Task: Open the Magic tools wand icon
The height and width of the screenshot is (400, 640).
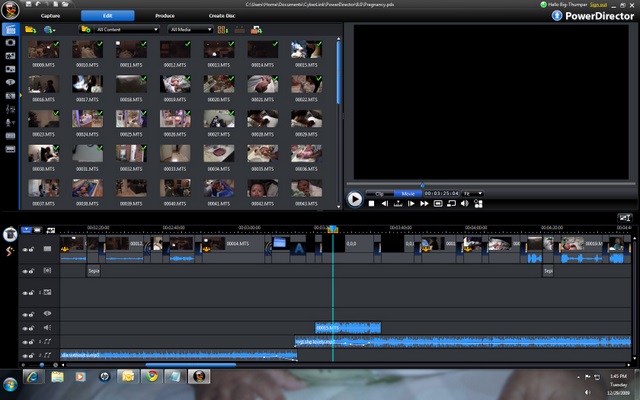Action: 9,251
